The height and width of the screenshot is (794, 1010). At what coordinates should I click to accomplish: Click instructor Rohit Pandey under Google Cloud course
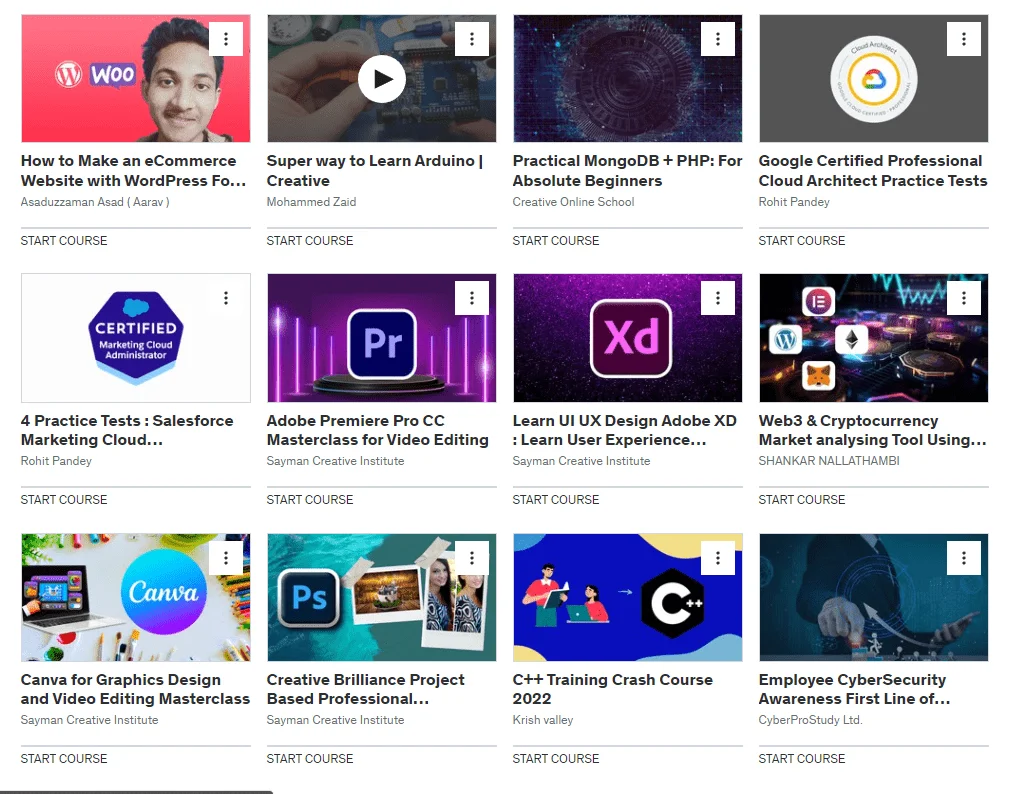coord(794,202)
